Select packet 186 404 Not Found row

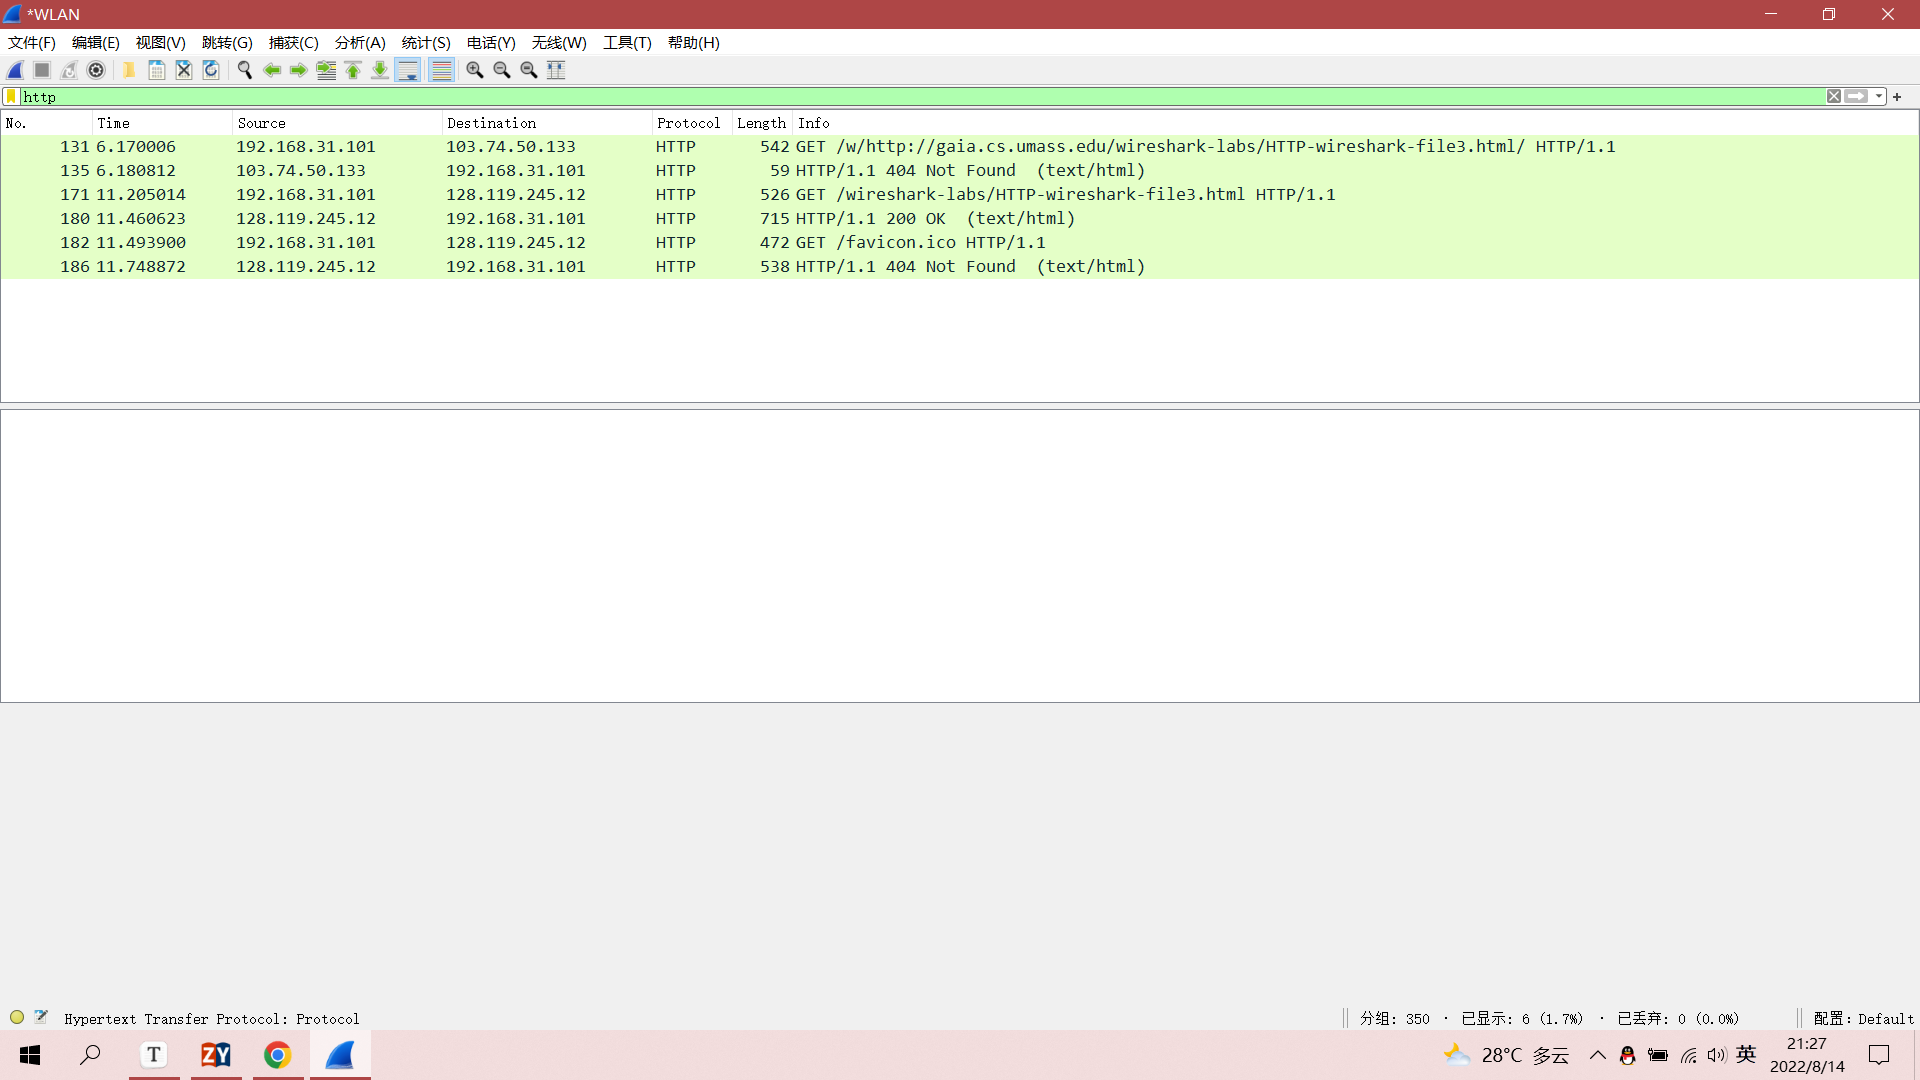click(960, 267)
